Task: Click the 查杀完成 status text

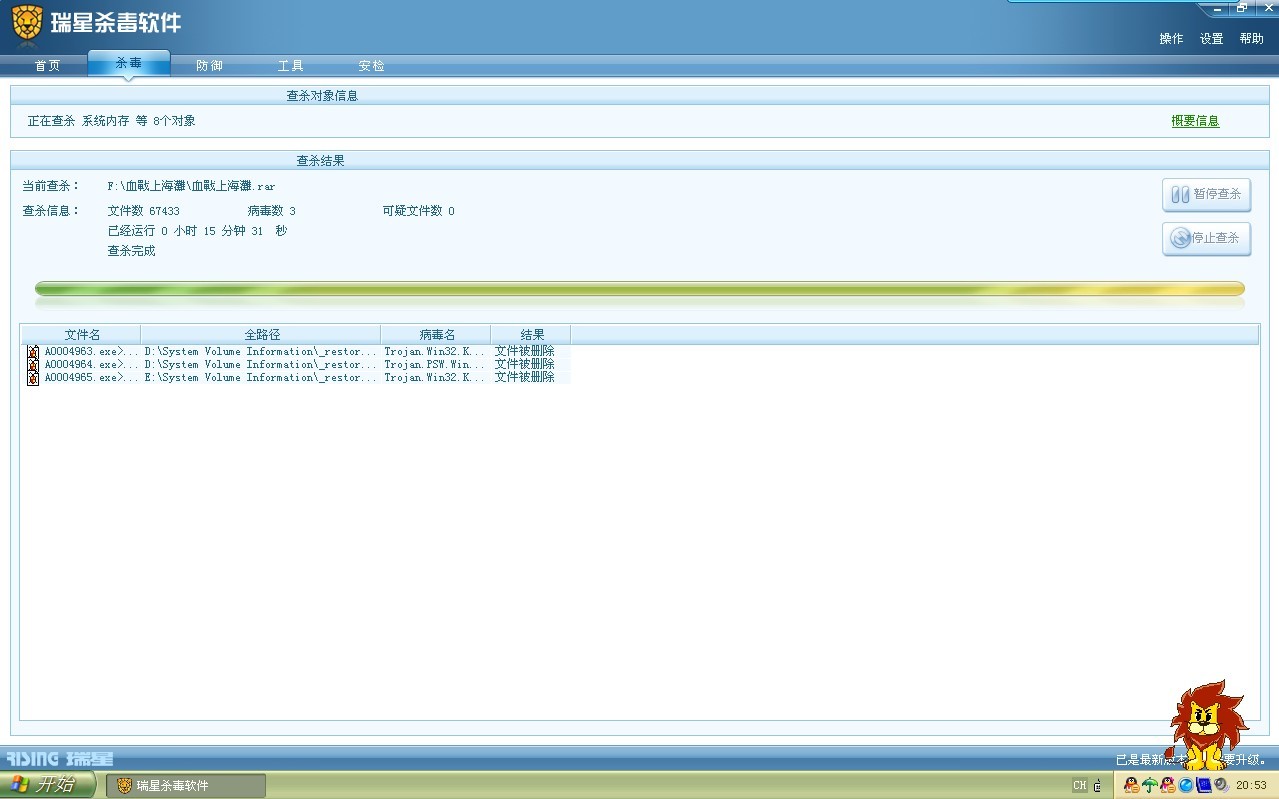Action: coord(131,251)
